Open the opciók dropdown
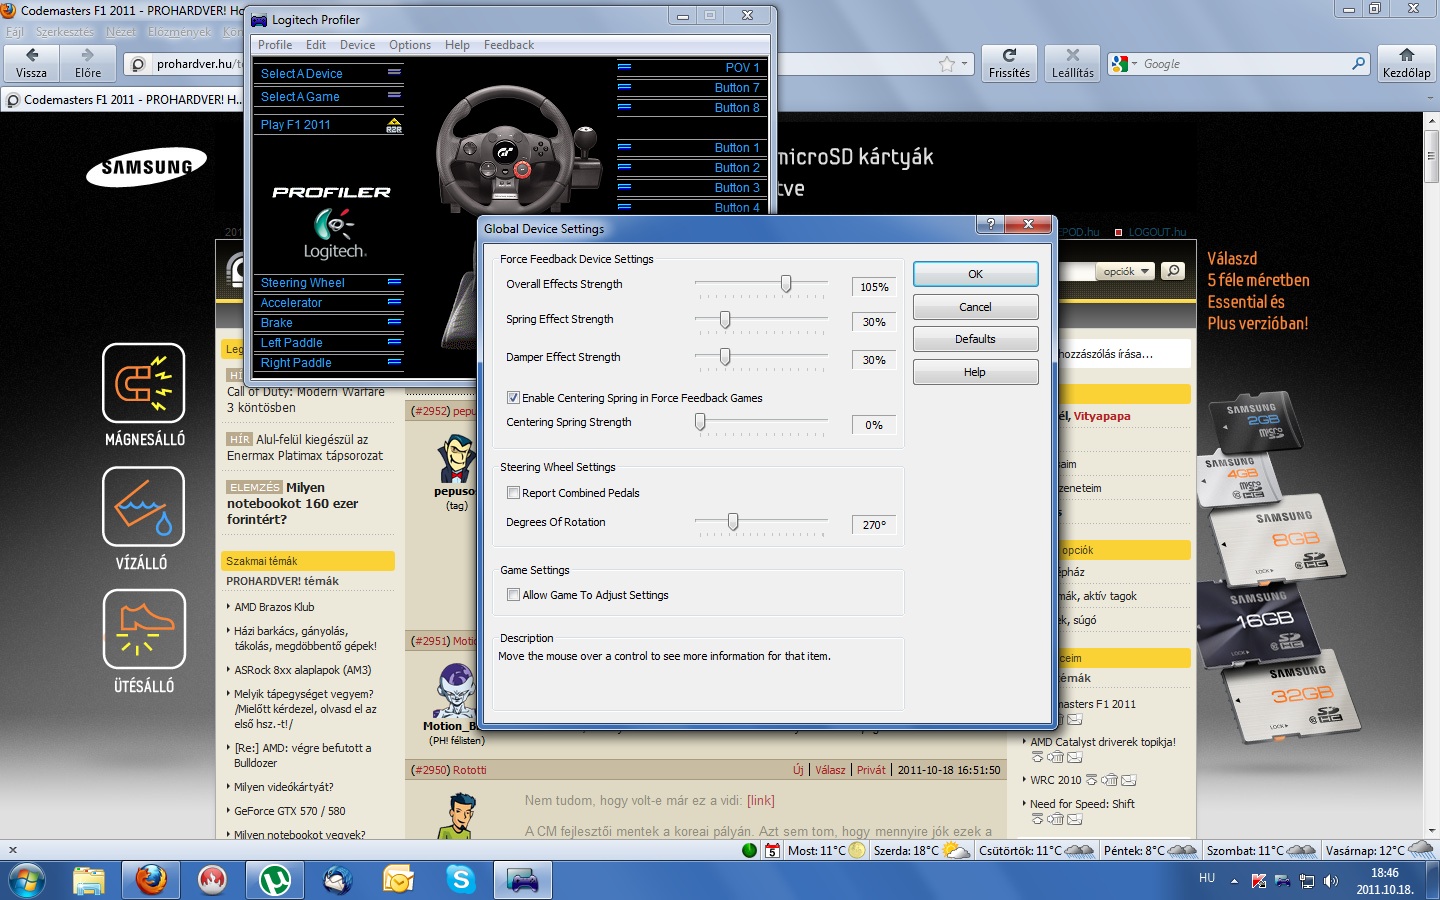Screen dimensions: 1440x900 (1125, 271)
